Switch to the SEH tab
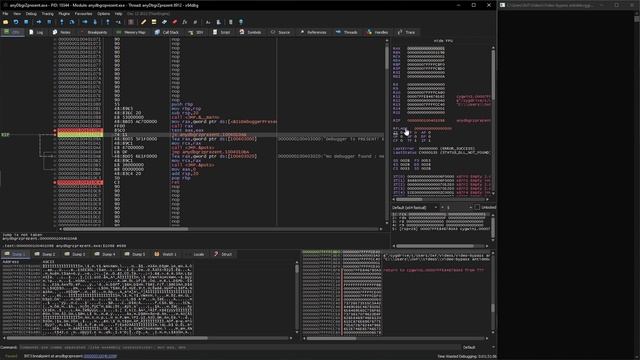The width and height of the screenshot is (640, 360). (196, 32)
